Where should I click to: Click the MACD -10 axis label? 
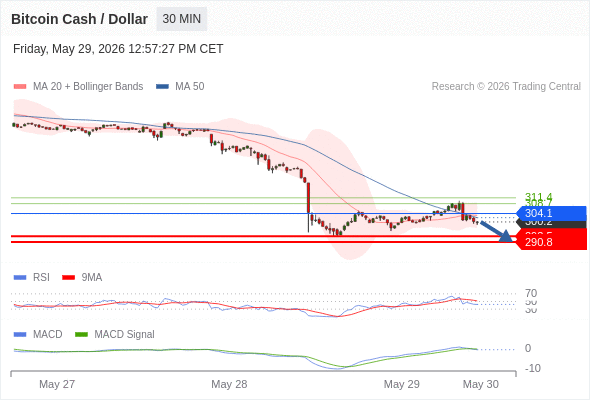(x=532, y=368)
